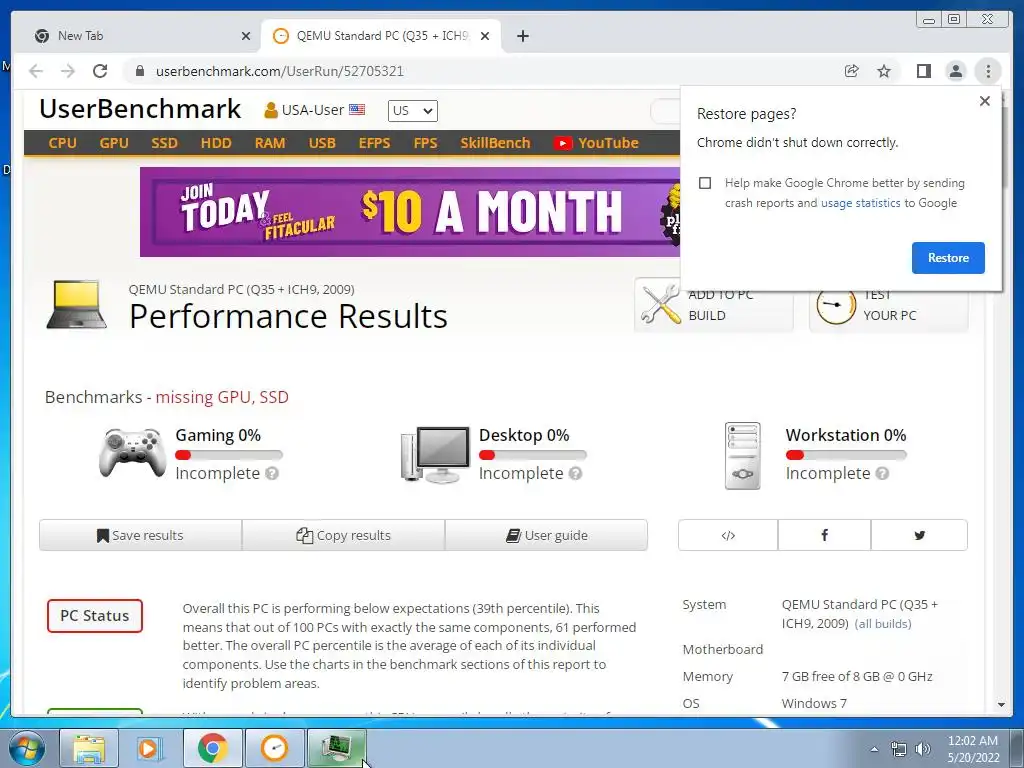1024x768 pixels.
Task: Open the GPU menu item
Action: [114, 143]
